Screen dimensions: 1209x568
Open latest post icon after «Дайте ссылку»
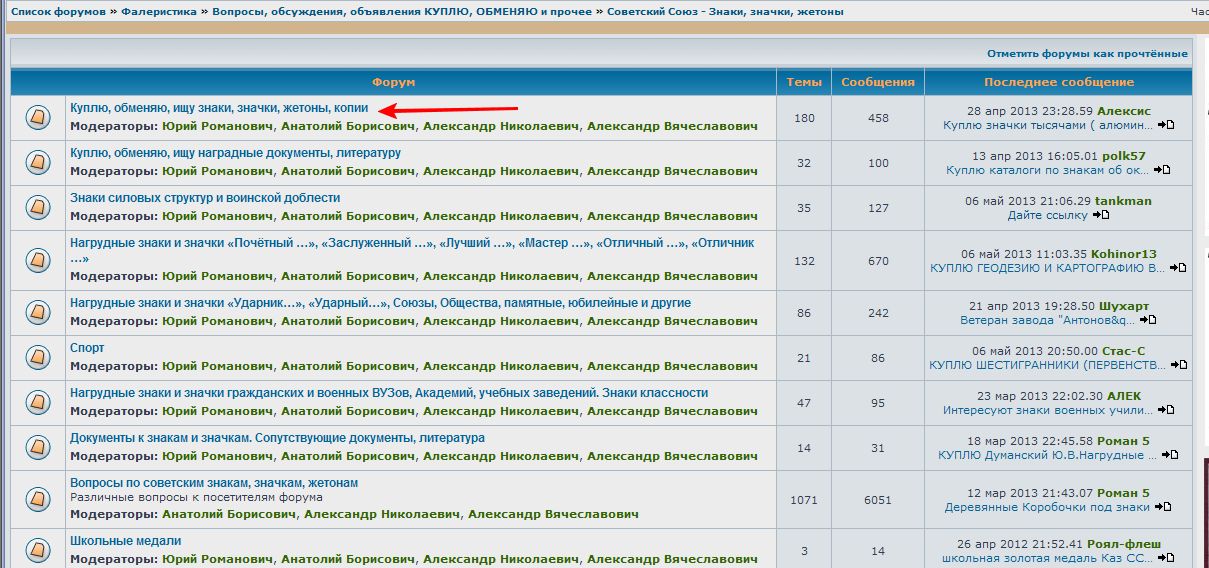click(x=1101, y=215)
